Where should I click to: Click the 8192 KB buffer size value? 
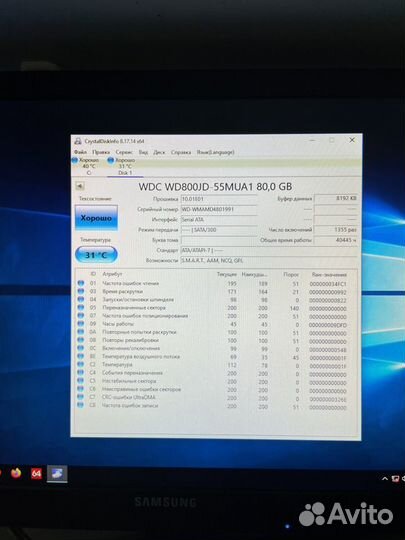[x=336, y=199]
